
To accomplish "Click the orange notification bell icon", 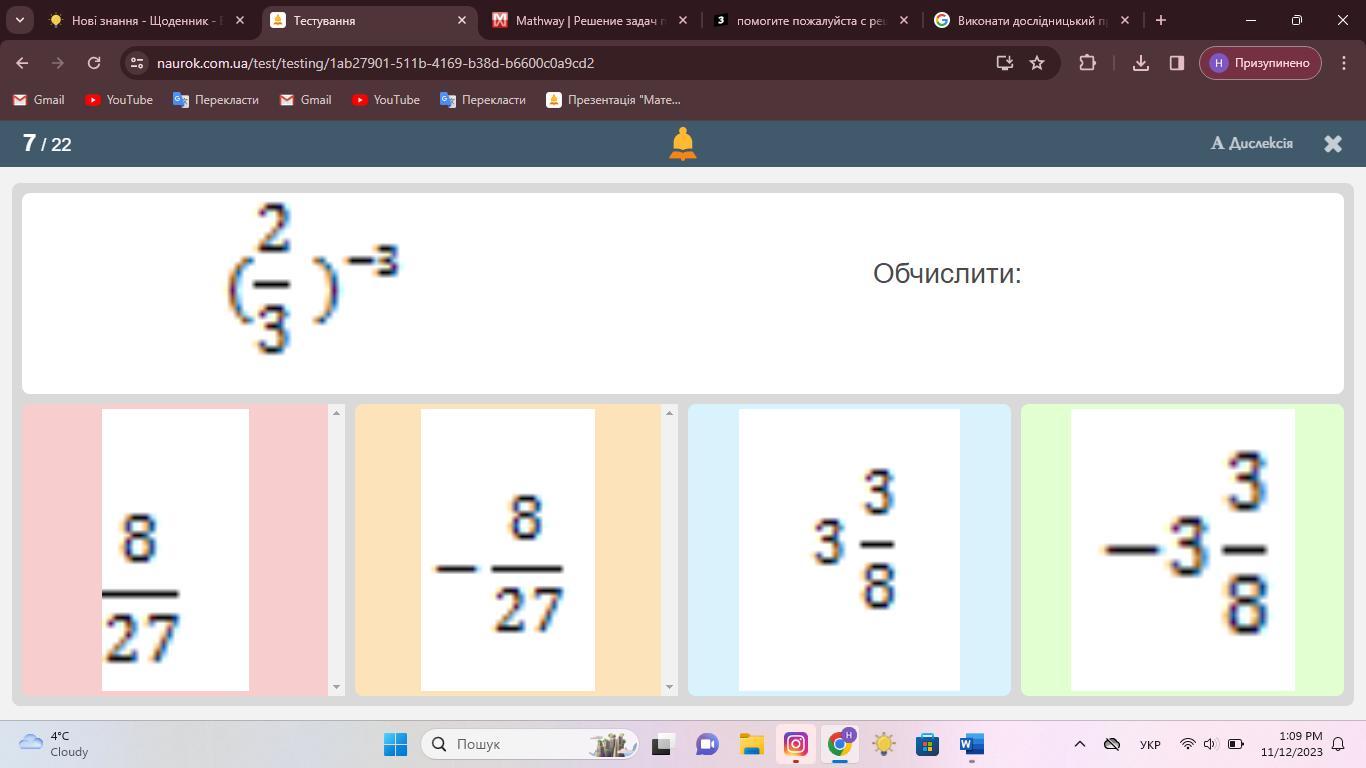I will 682,144.
